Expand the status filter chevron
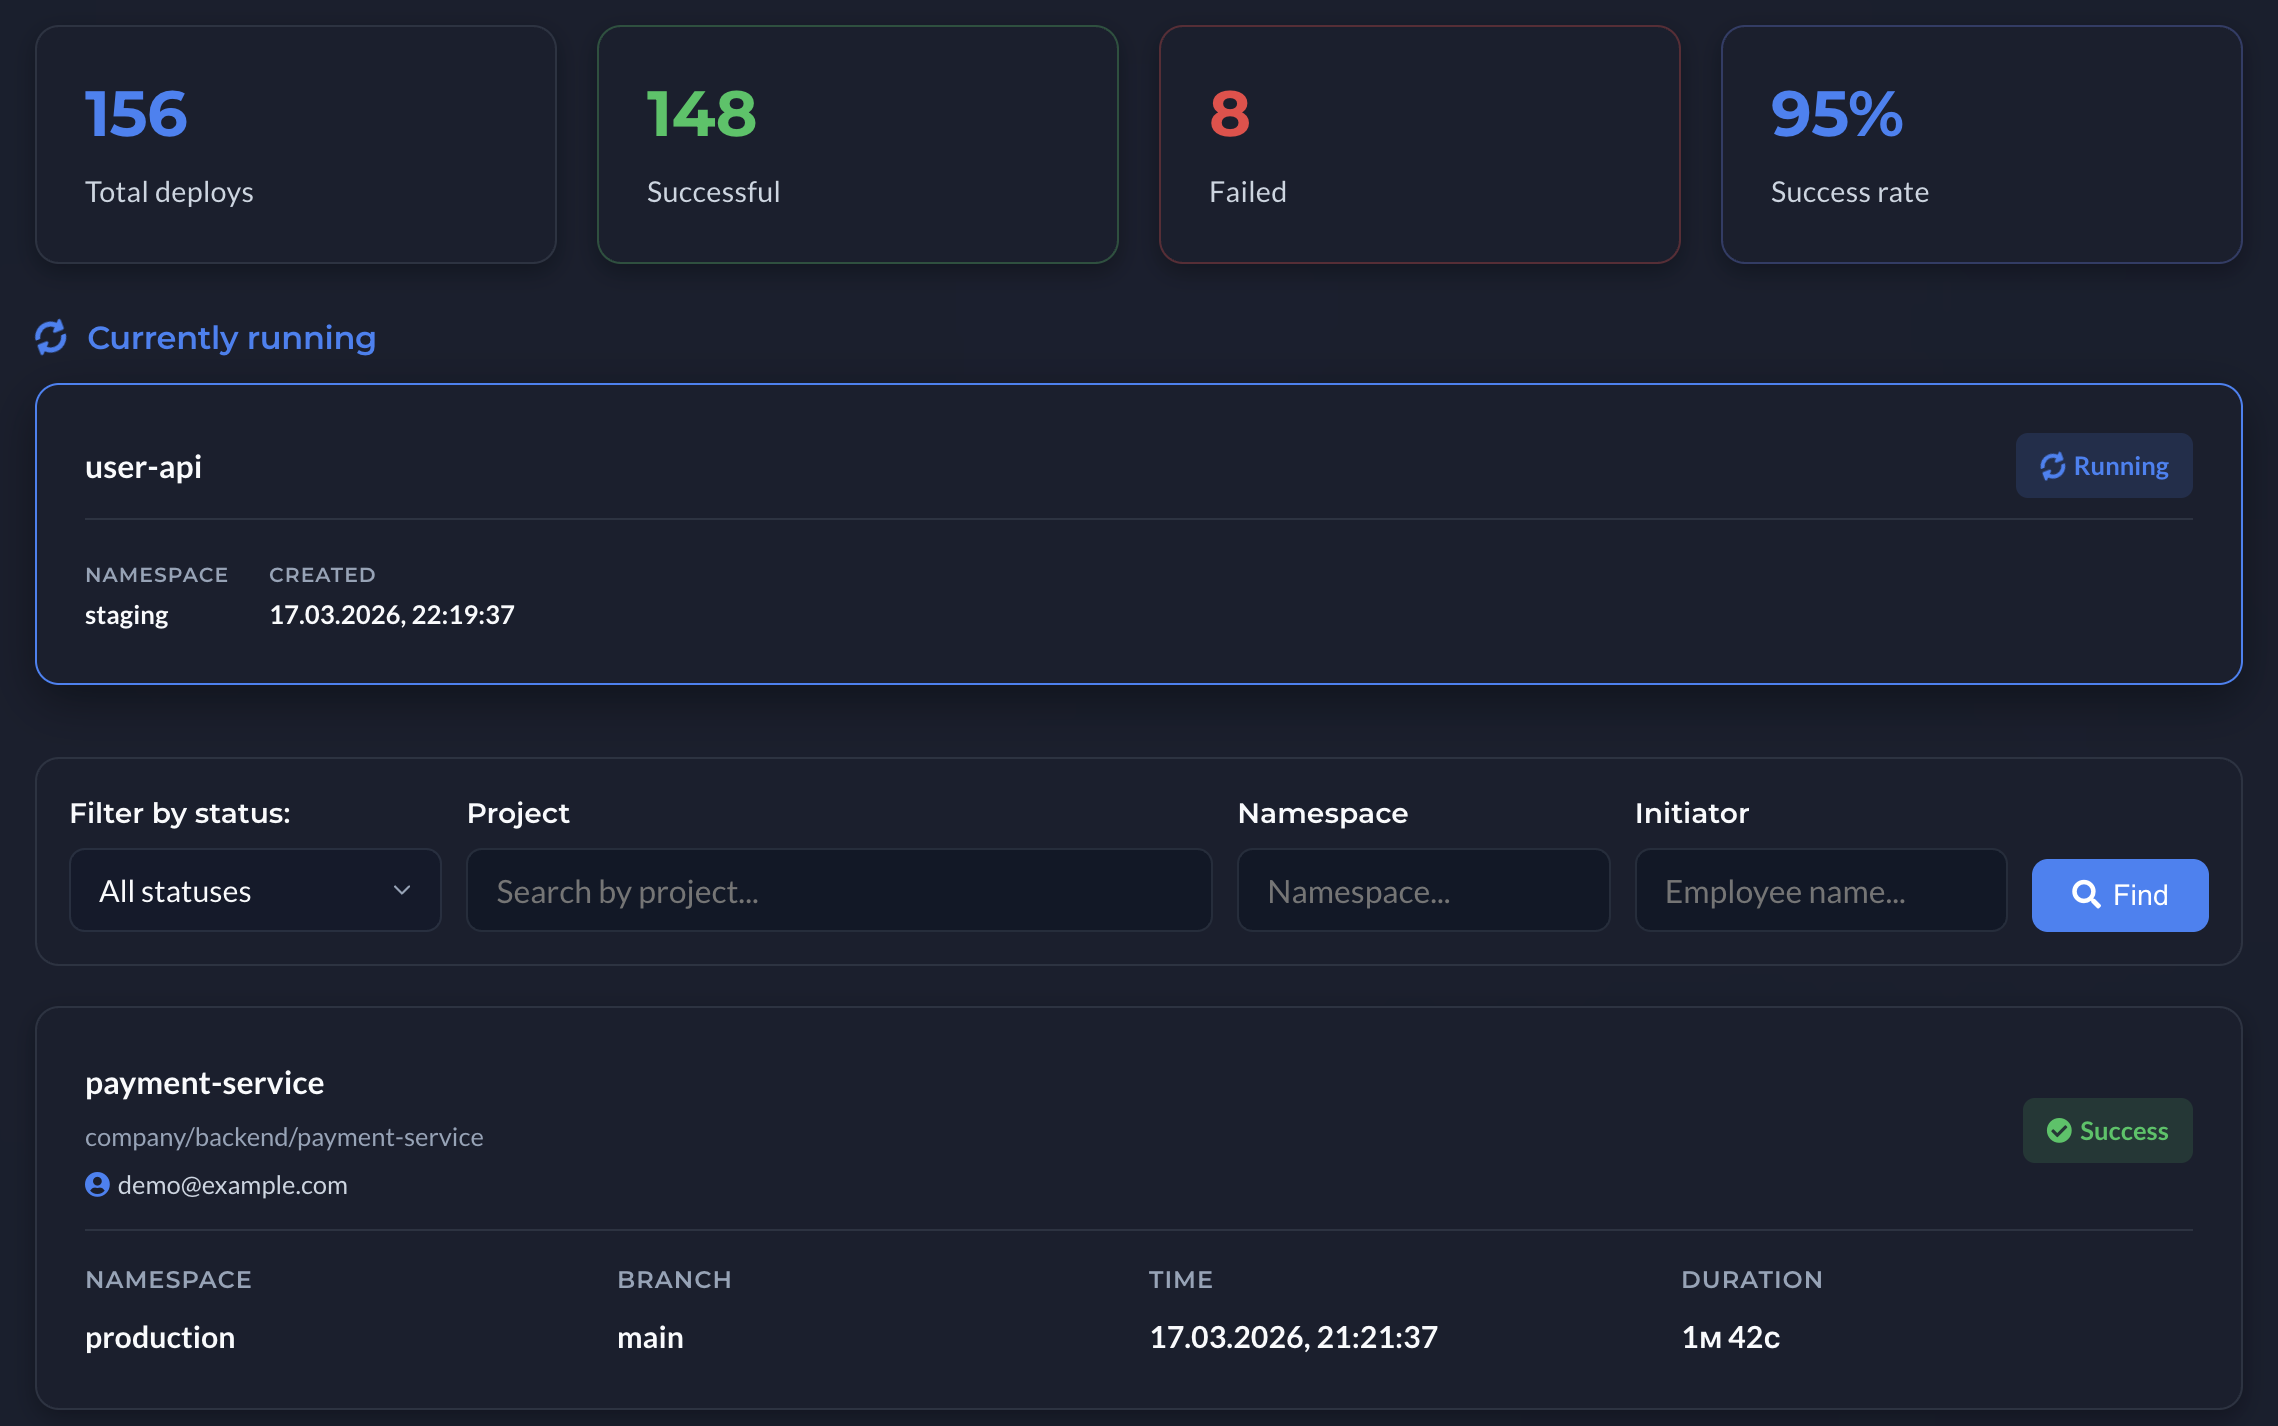This screenshot has height=1426, width=2278. click(x=403, y=890)
